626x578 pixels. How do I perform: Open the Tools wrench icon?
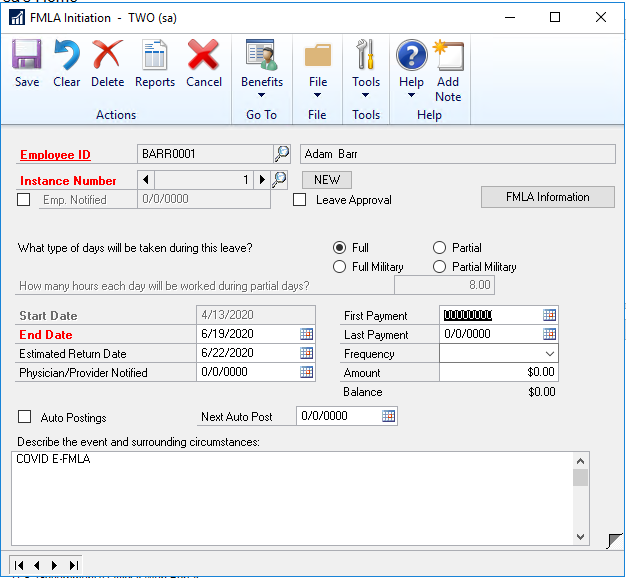[366, 55]
